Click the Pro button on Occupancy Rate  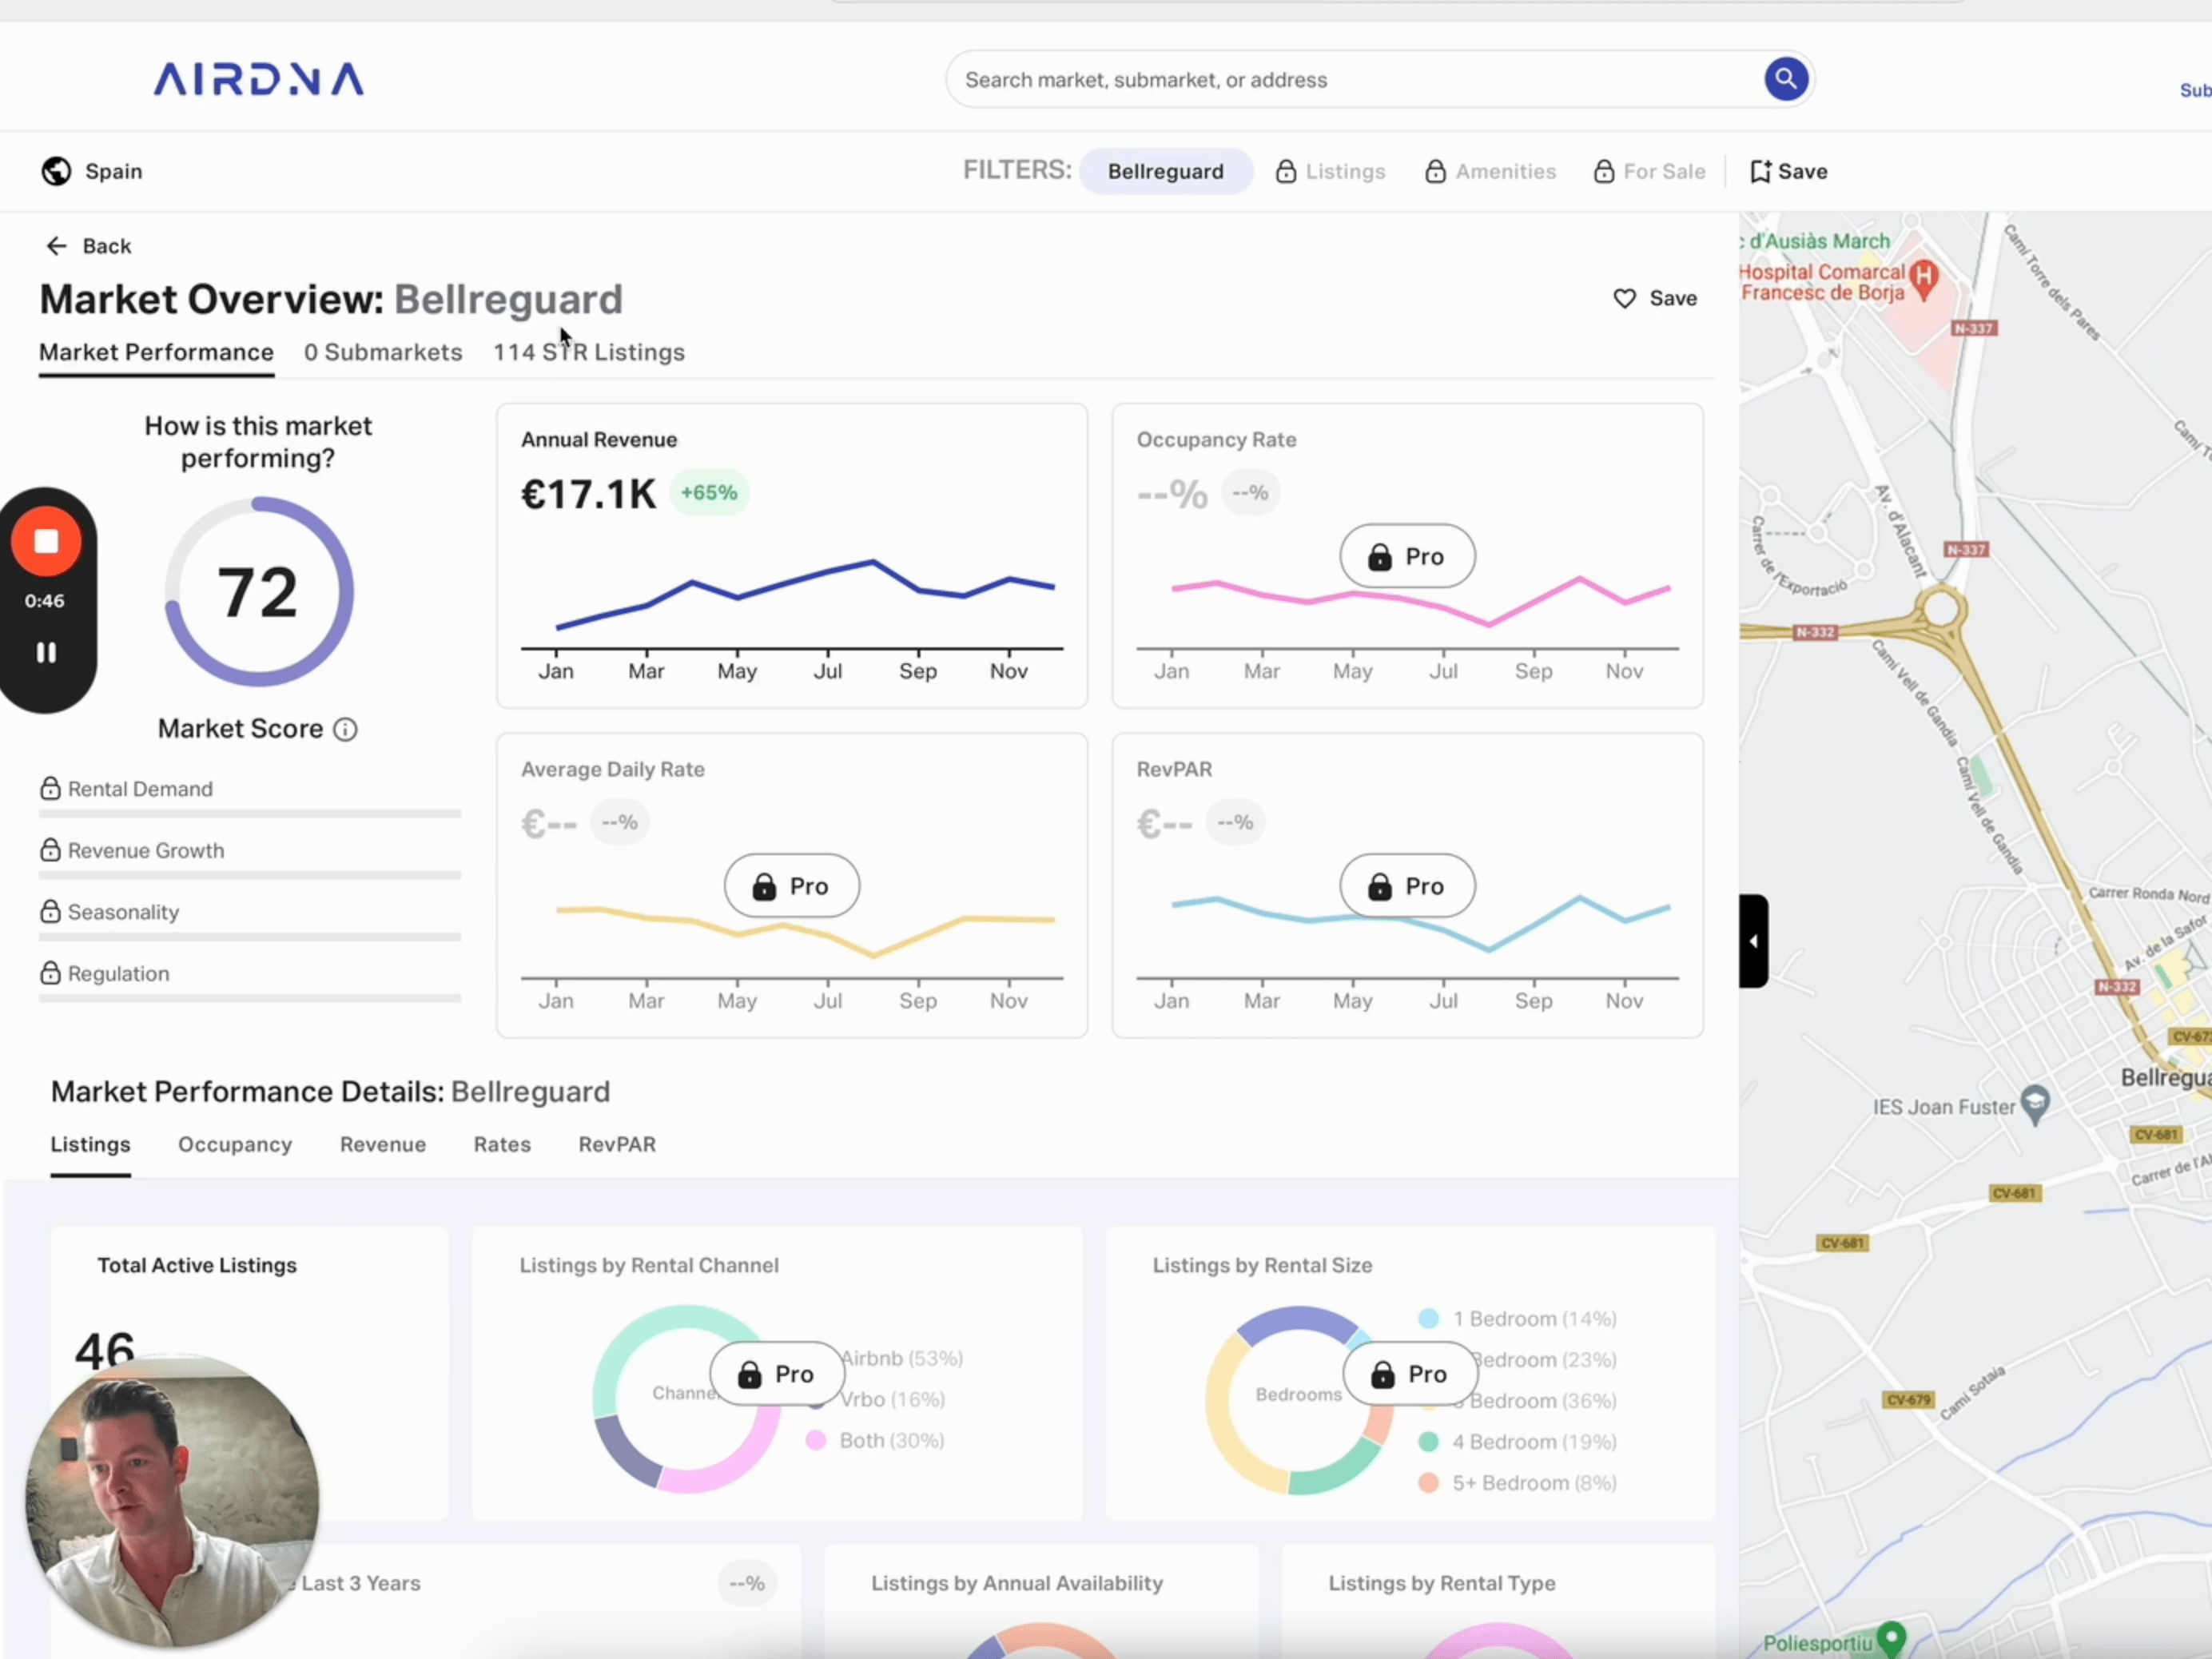pos(1407,557)
